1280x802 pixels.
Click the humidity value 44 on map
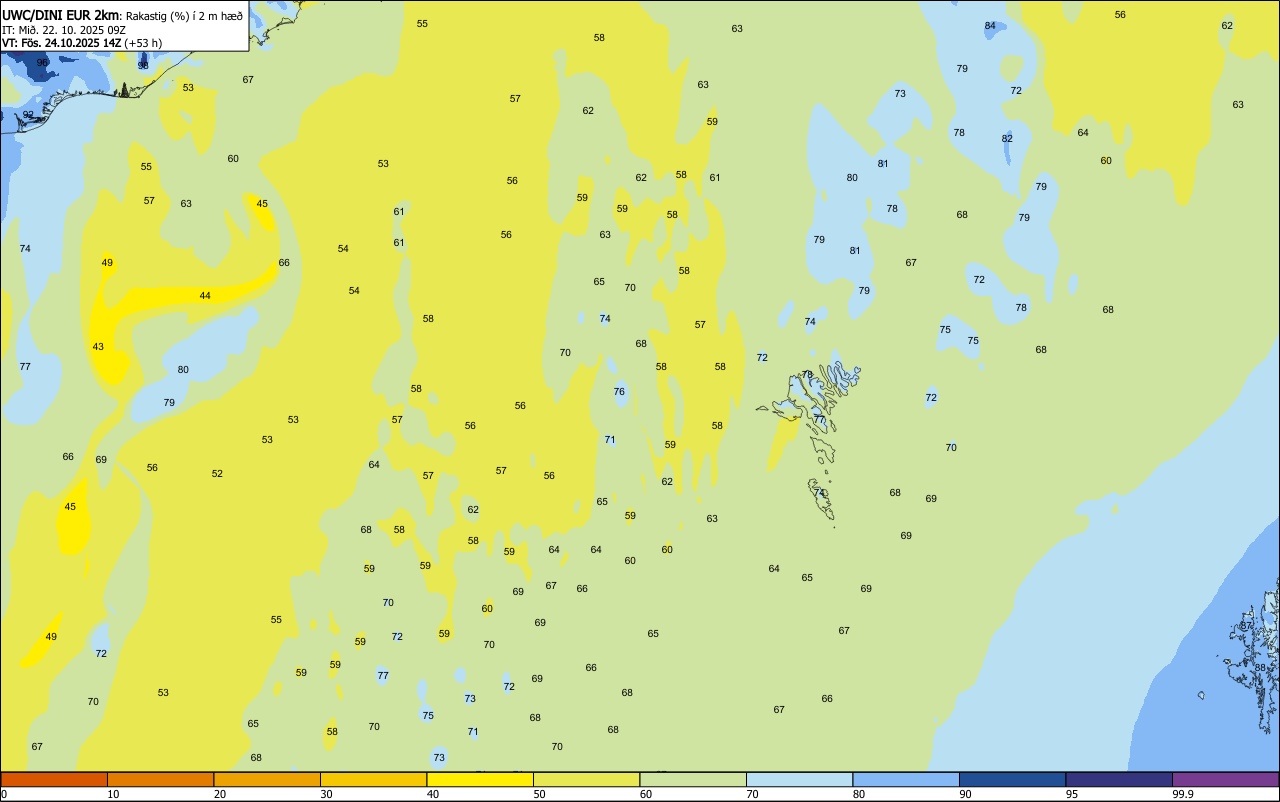pyautogui.click(x=205, y=296)
